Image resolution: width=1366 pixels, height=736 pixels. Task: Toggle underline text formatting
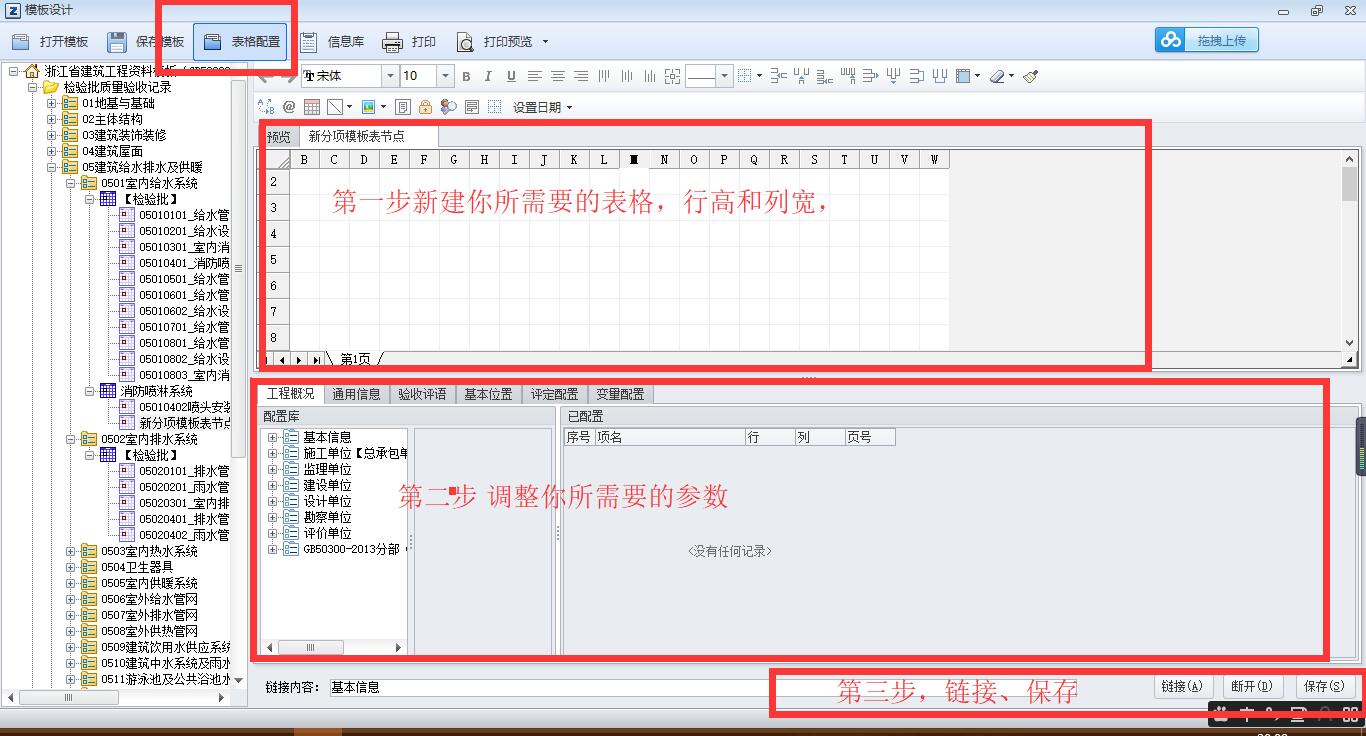point(511,76)
